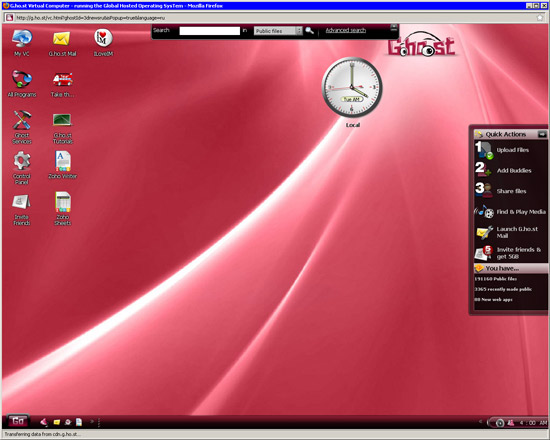550x440 pixels.
Task: Collapse the Quick Actions panel arrow
Action: tap(542, 134)
